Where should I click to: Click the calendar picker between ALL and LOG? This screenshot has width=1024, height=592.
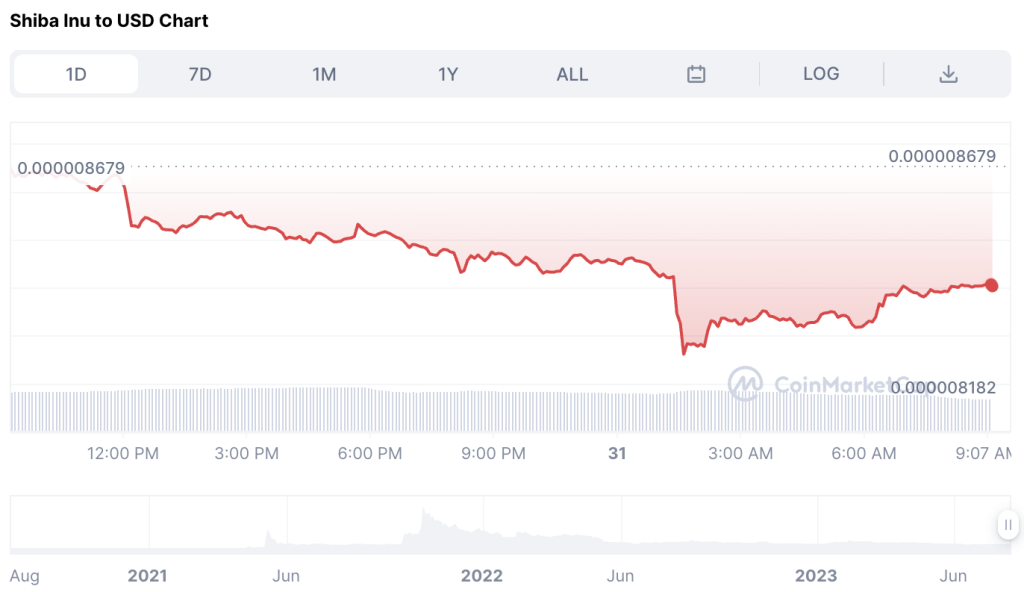pyautogui.click(x=696, y=73)
